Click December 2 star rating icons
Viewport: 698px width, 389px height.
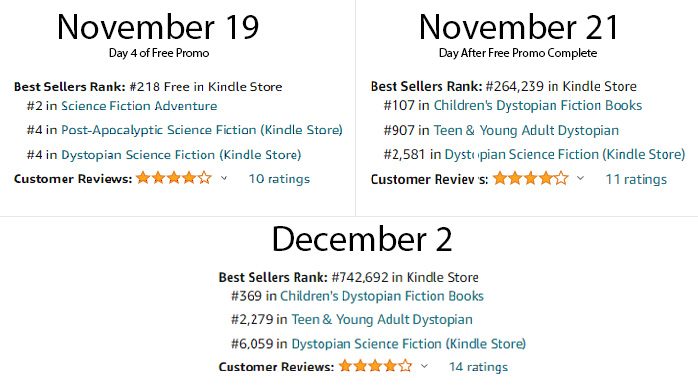[375, 366]
